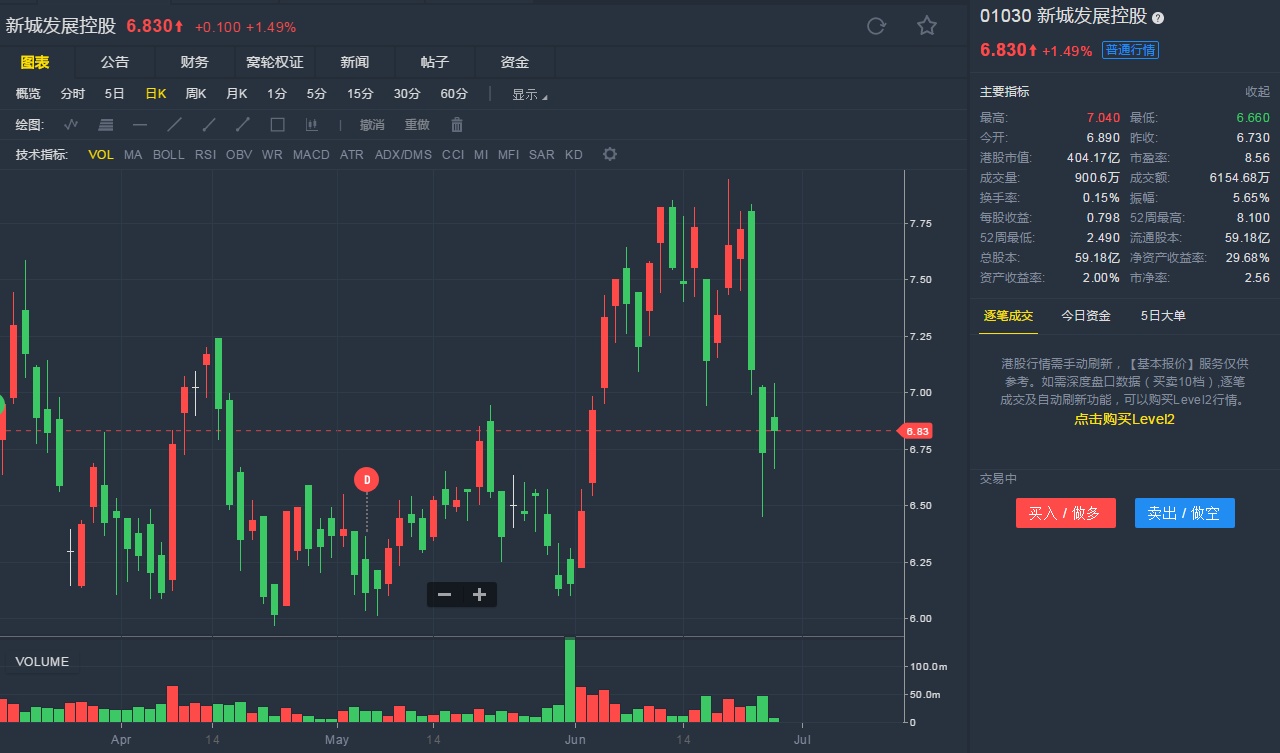
Task: Click the dividend D marker on chart
Action: (367, 480)
